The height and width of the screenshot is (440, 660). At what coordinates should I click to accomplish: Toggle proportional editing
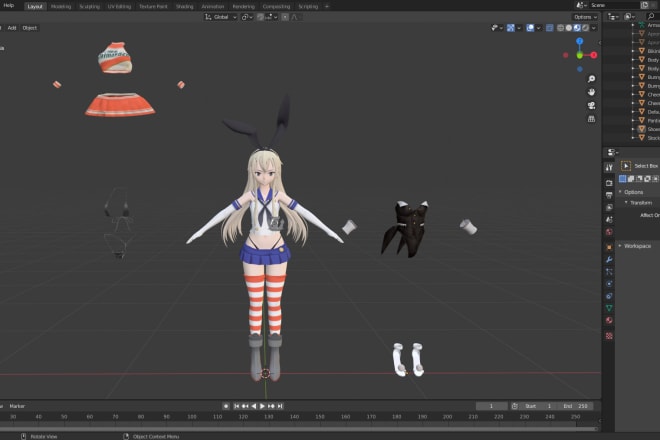point(285,17)
